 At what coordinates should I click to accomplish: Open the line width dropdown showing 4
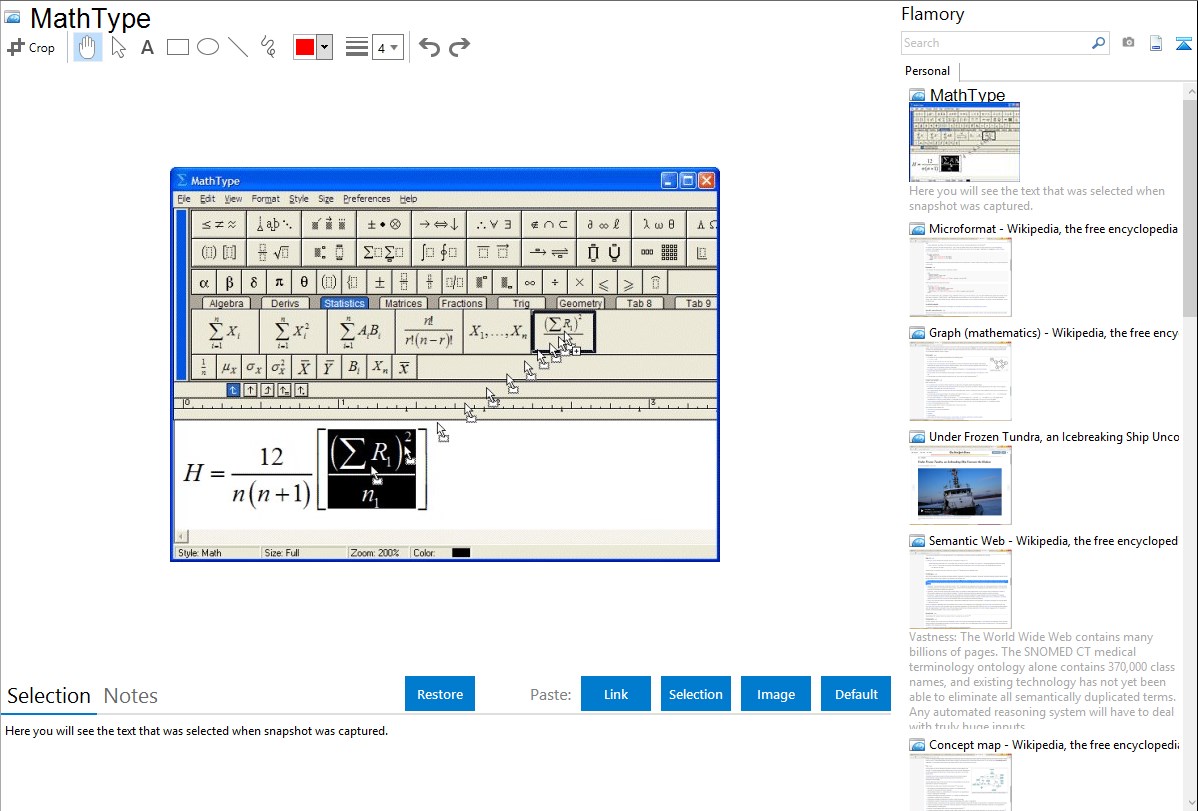387,47
